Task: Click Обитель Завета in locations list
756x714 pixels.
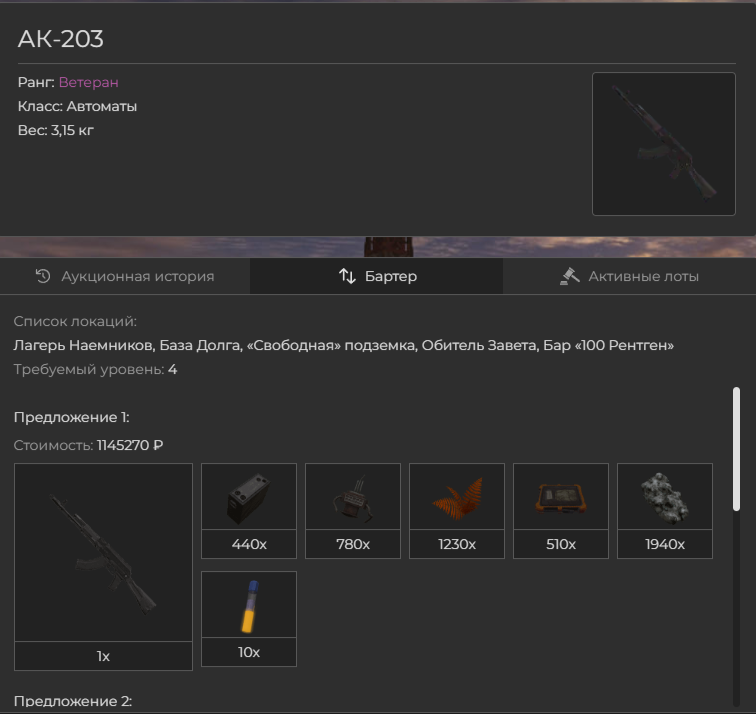Action: pyautogui.click(x=479, y=345)
